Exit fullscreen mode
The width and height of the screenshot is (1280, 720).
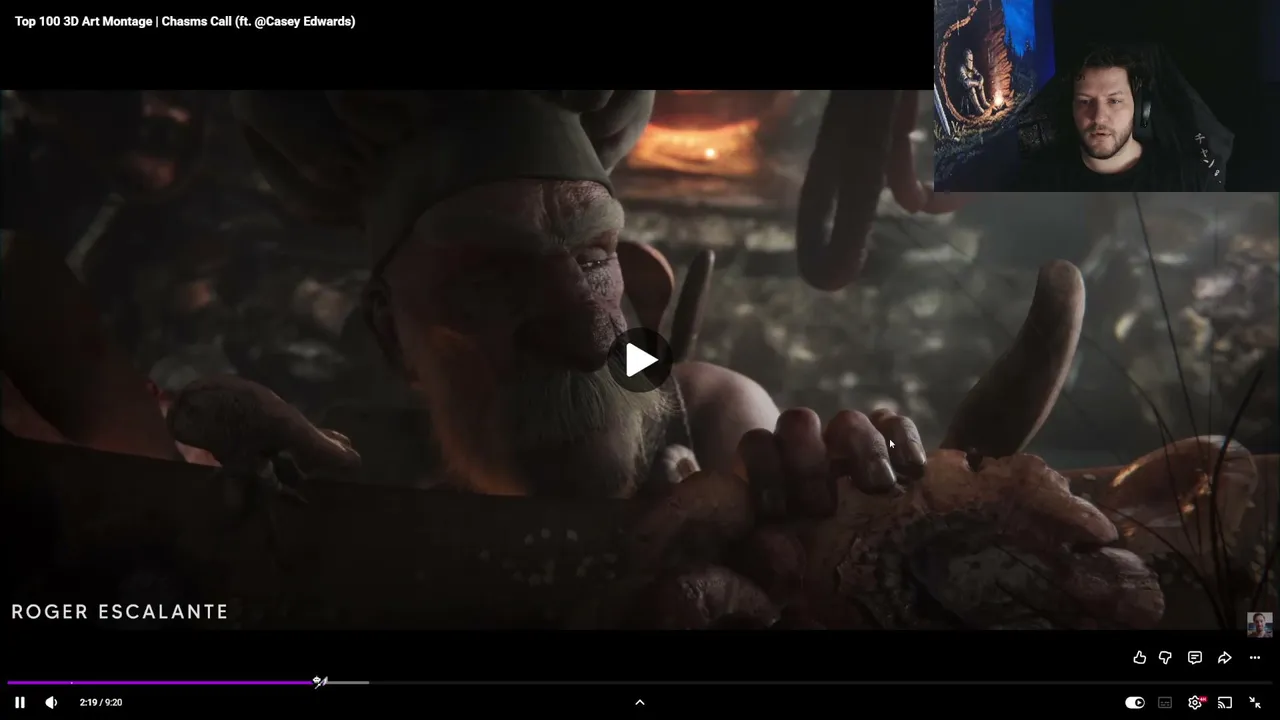click(x=1255, y=702)
